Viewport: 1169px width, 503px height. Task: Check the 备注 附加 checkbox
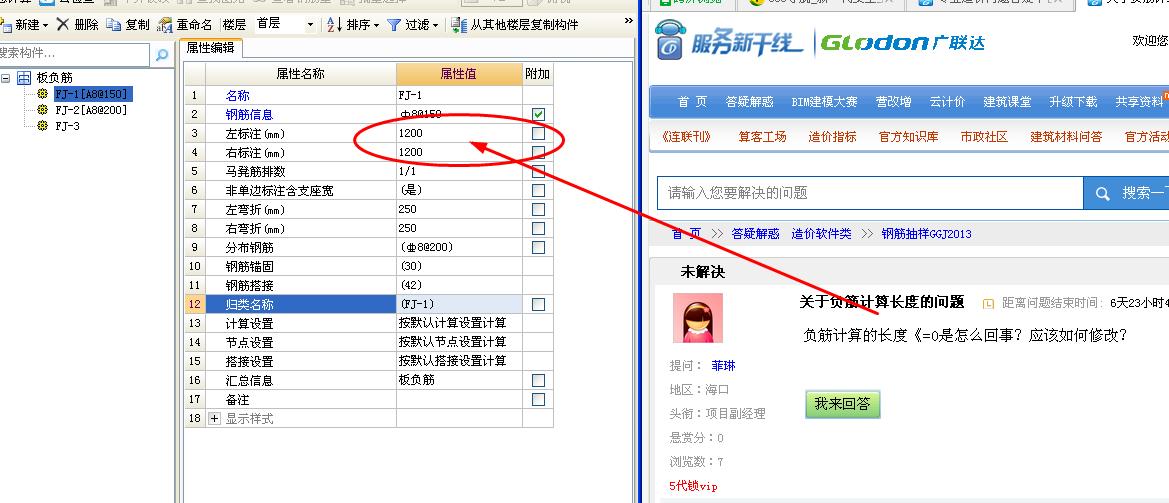[538, 399]
